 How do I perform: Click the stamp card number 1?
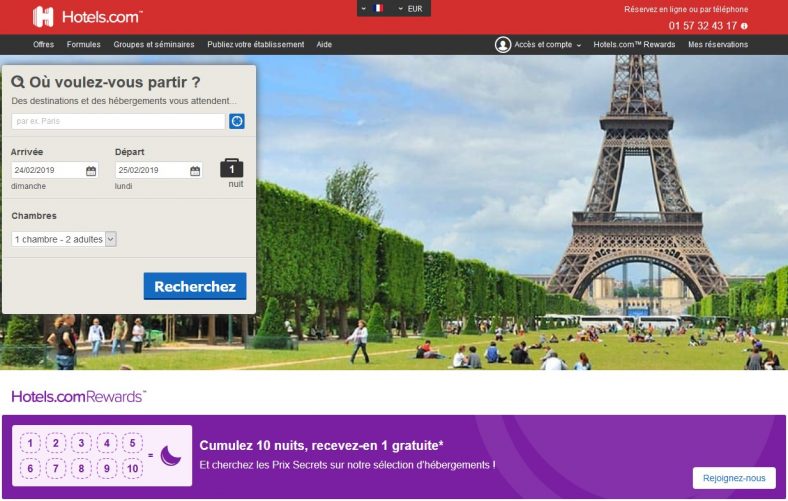(30, 443)
